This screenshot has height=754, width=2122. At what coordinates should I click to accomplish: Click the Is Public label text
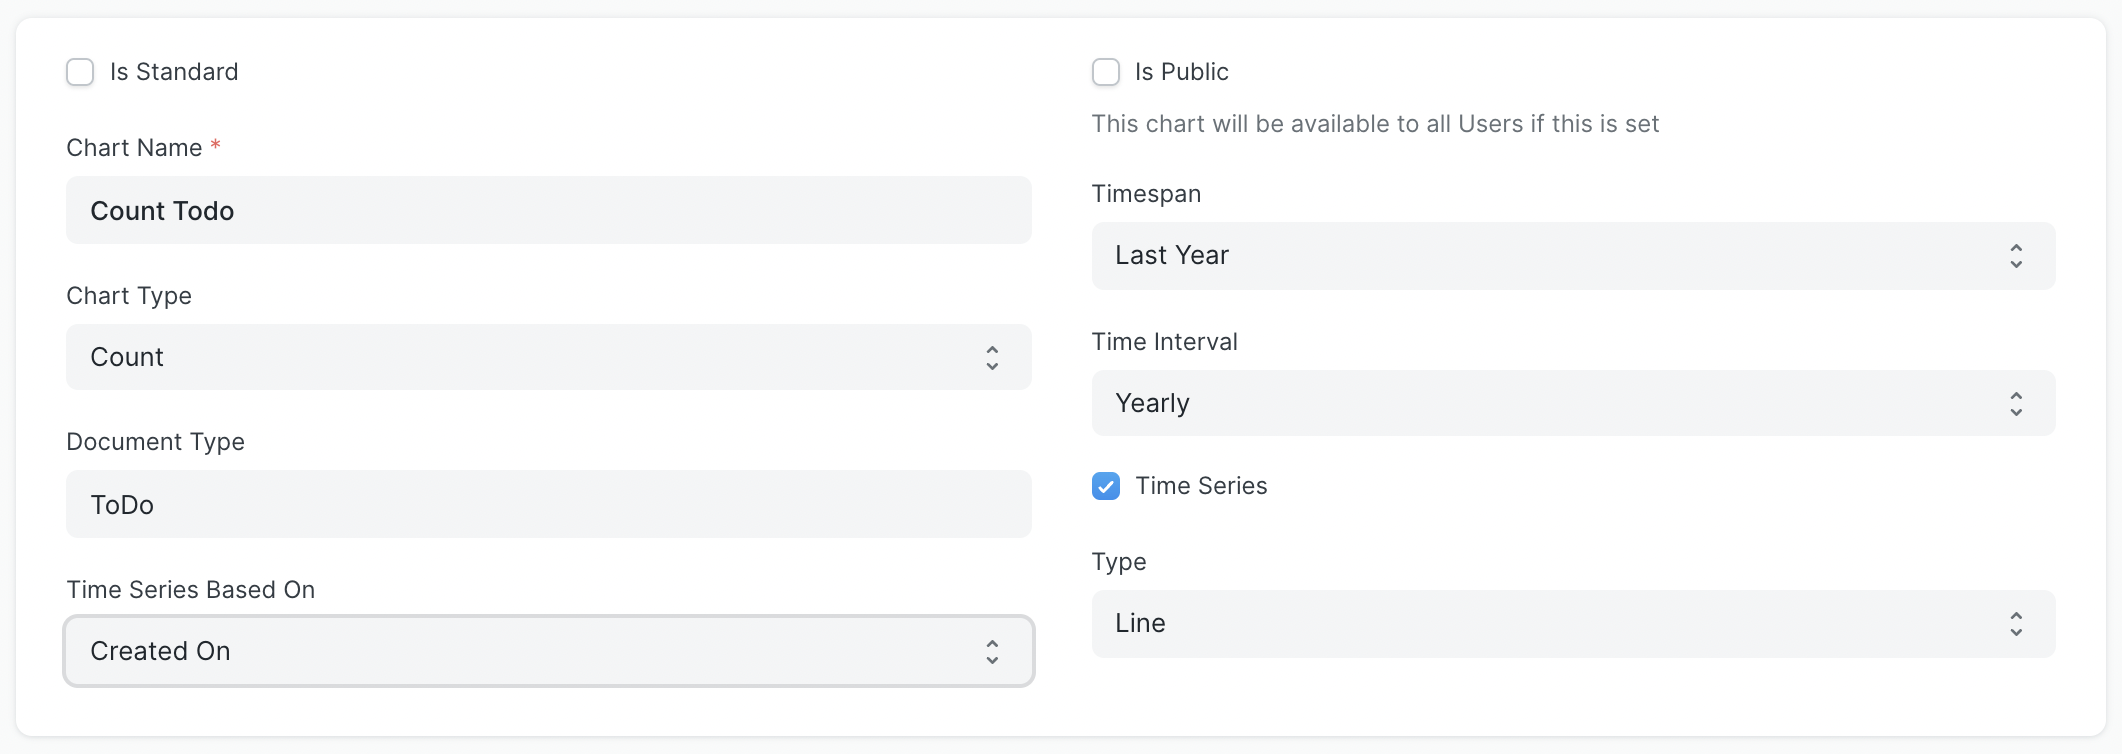pyautogui.click(x=1181, y=71)
